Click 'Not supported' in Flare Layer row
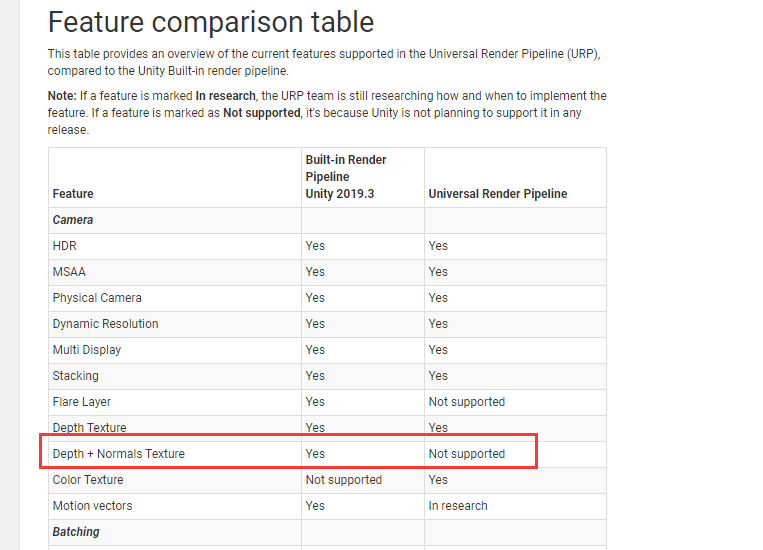763x550 pixels. [467, 402]
